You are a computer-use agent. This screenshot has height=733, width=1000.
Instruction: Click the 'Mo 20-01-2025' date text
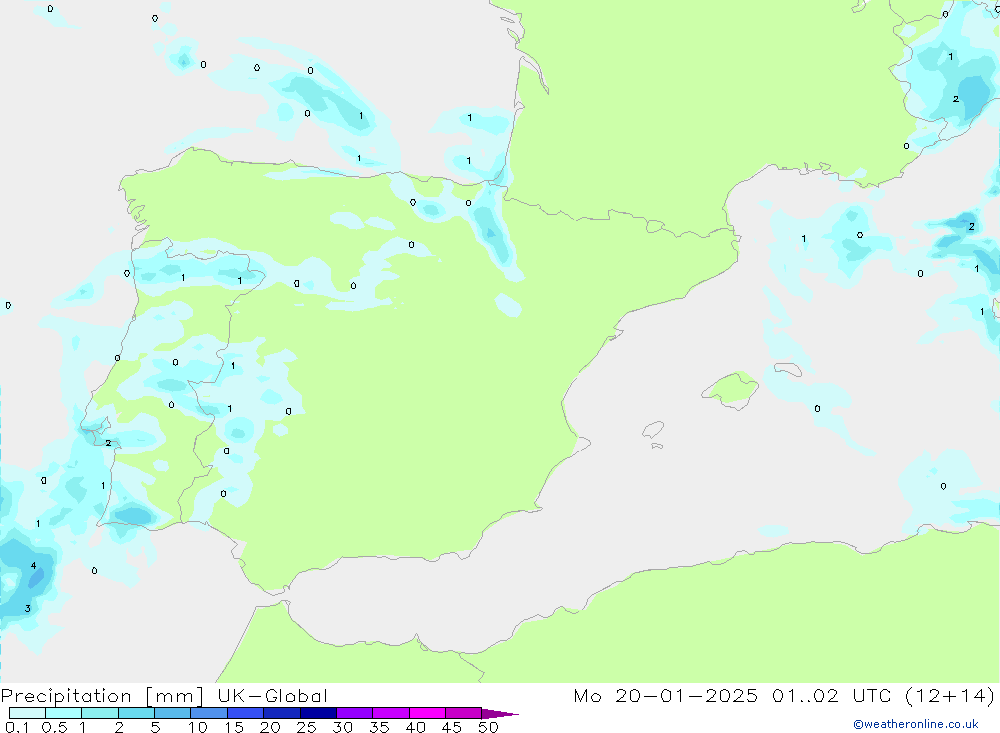click(666, 696)
